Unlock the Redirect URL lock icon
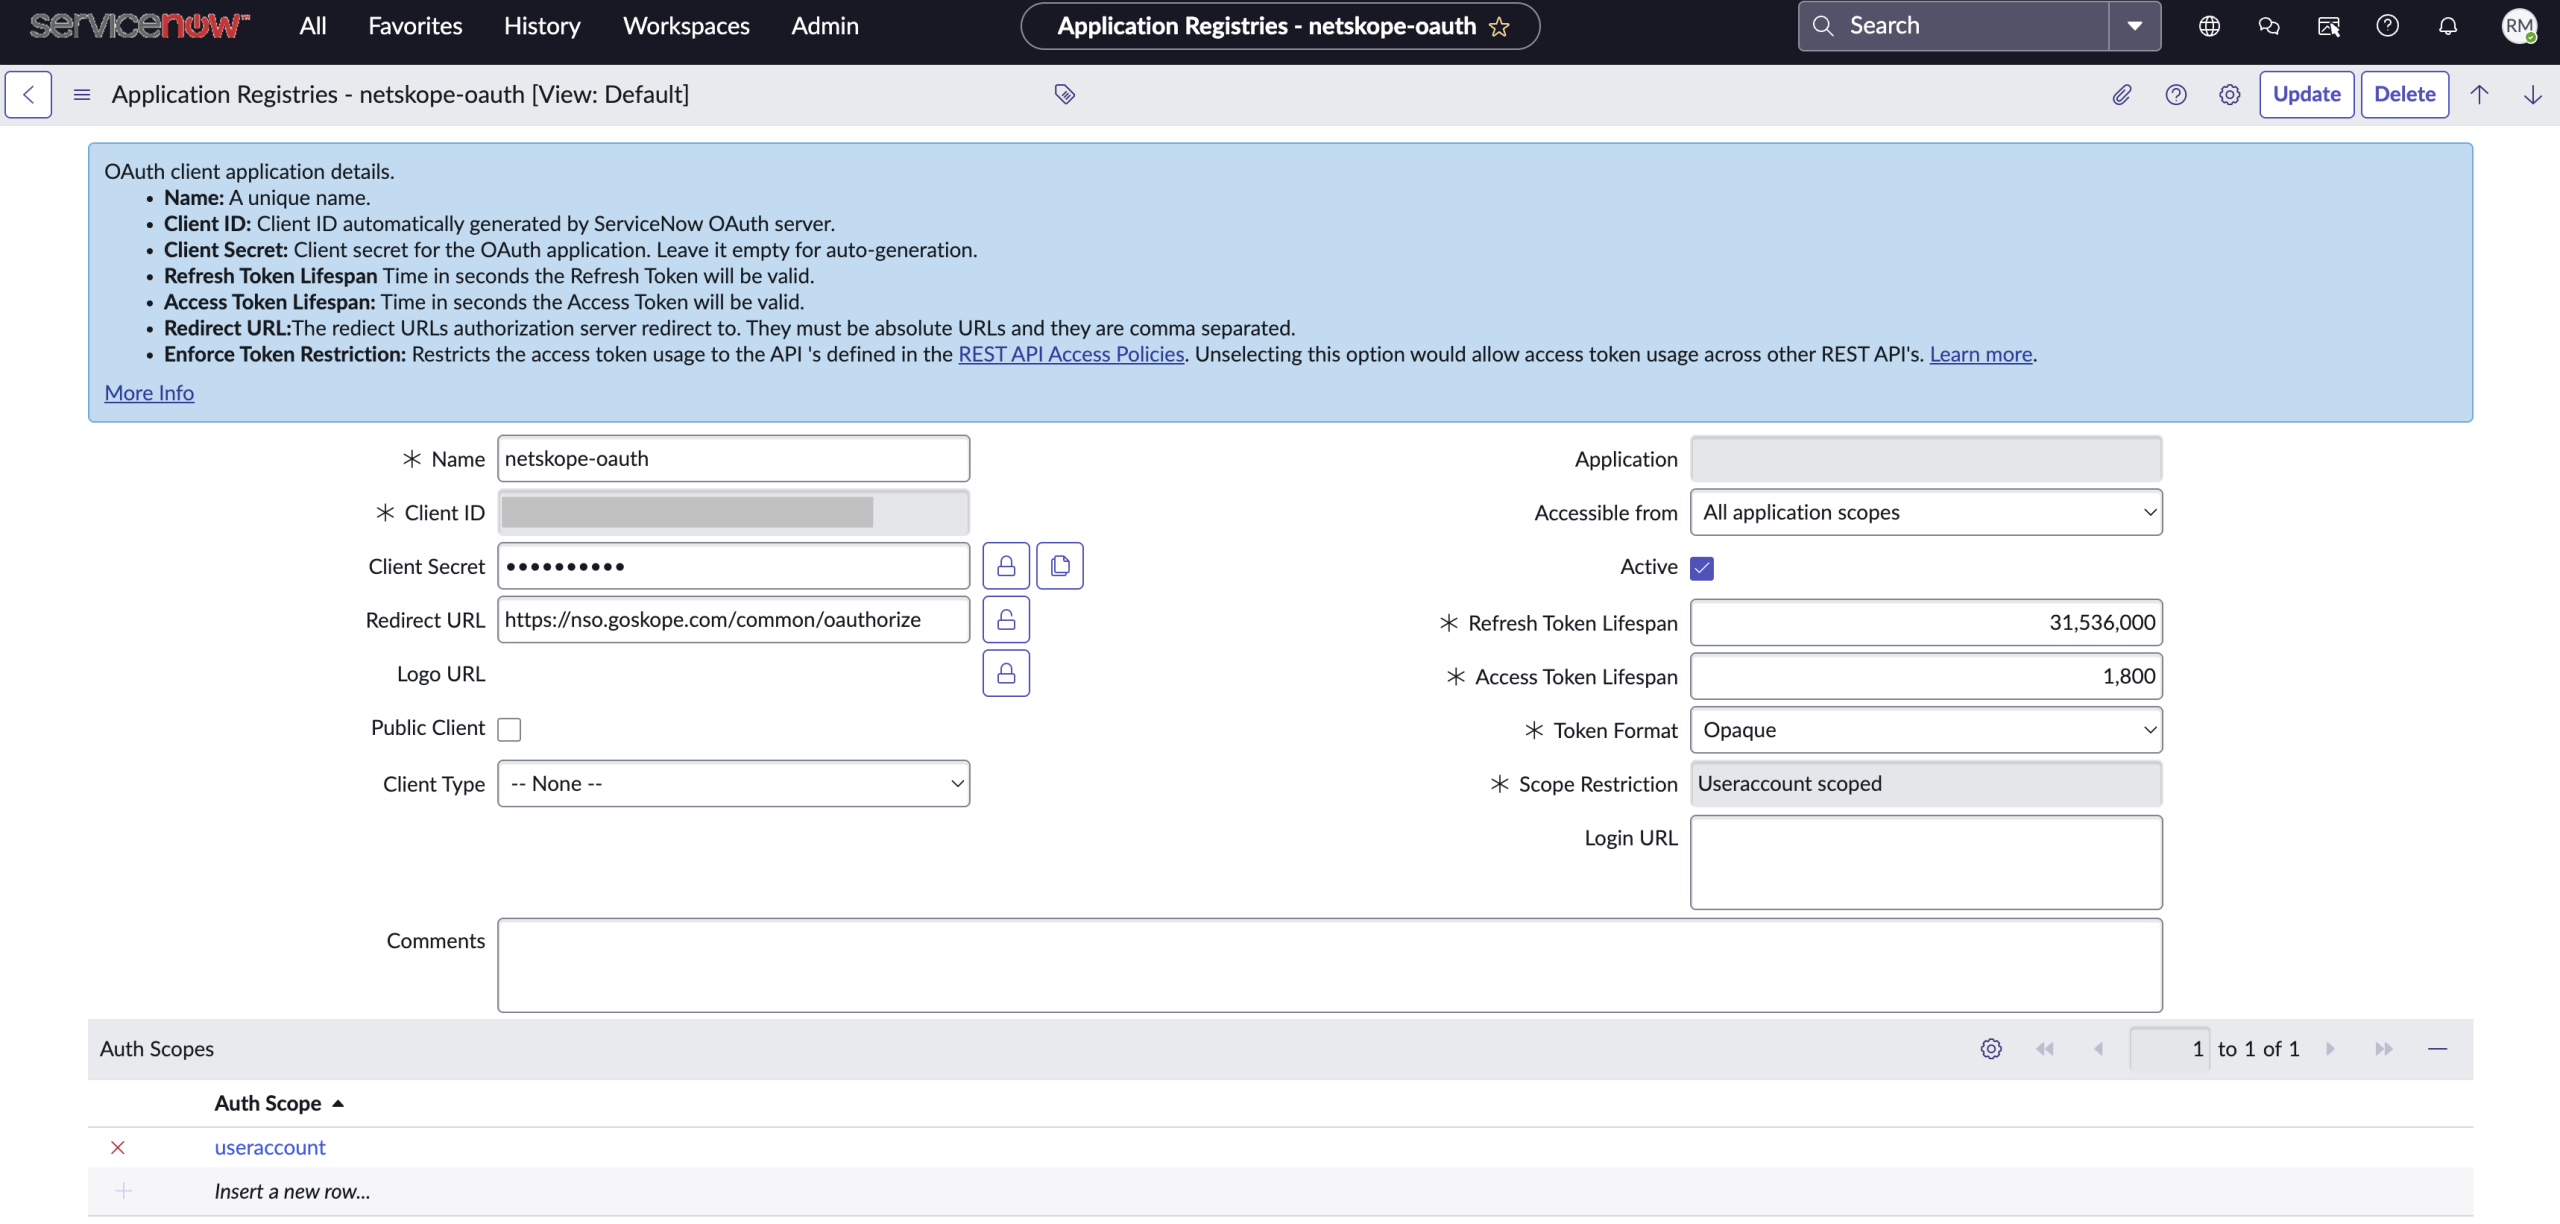Screen dimensions: 2560x1224 (1006, 620)
